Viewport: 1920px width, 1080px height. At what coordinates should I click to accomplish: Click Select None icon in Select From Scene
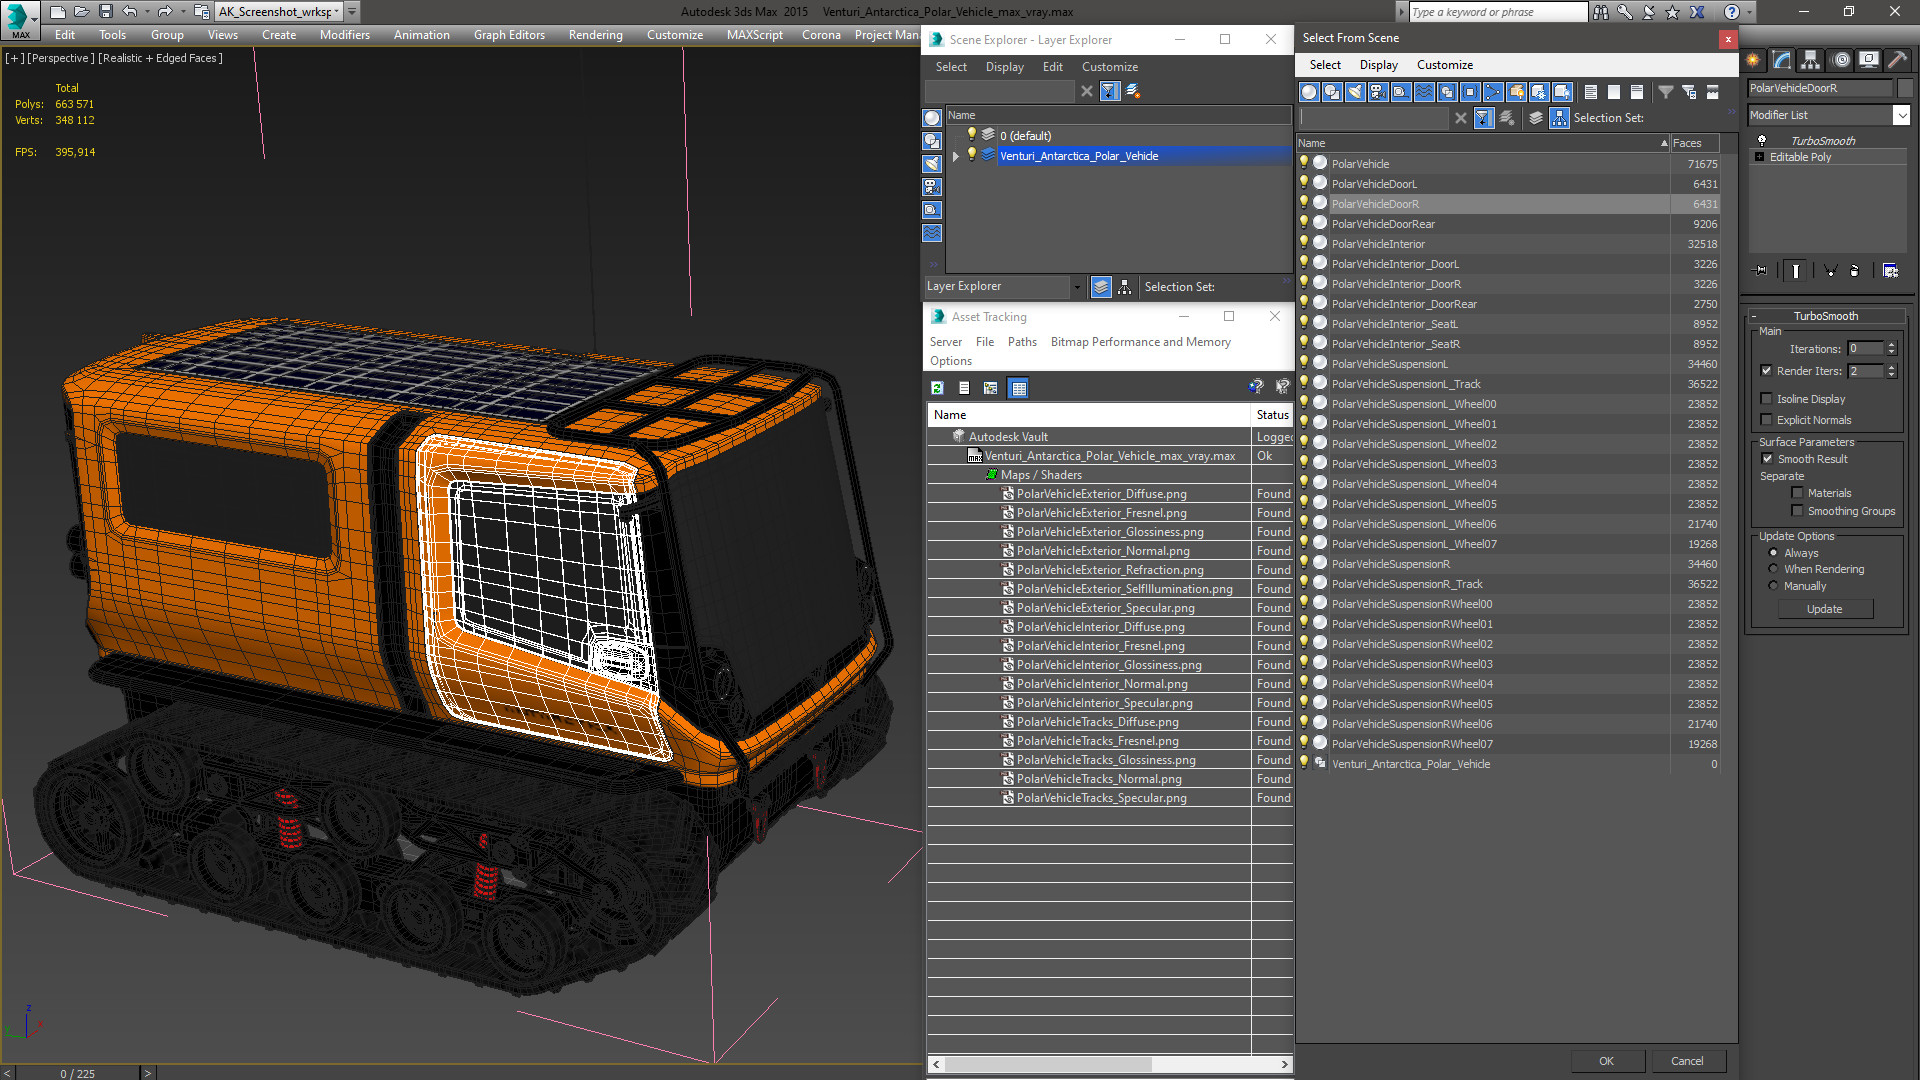pos(1614,92)
